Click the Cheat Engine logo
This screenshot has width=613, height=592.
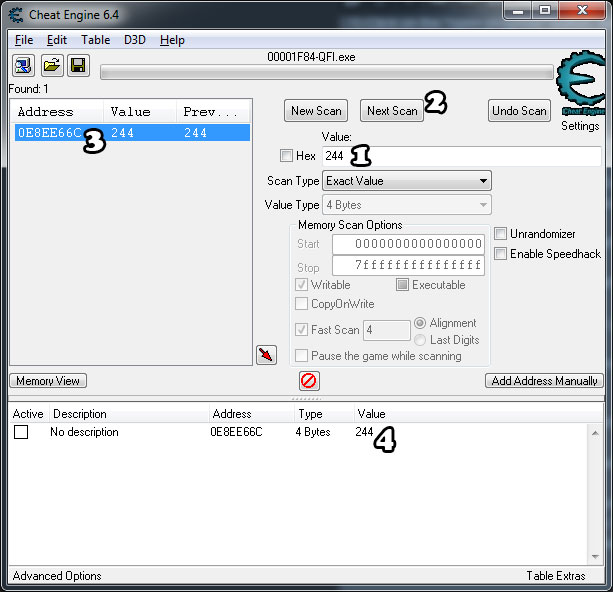(x=580, y=83)
